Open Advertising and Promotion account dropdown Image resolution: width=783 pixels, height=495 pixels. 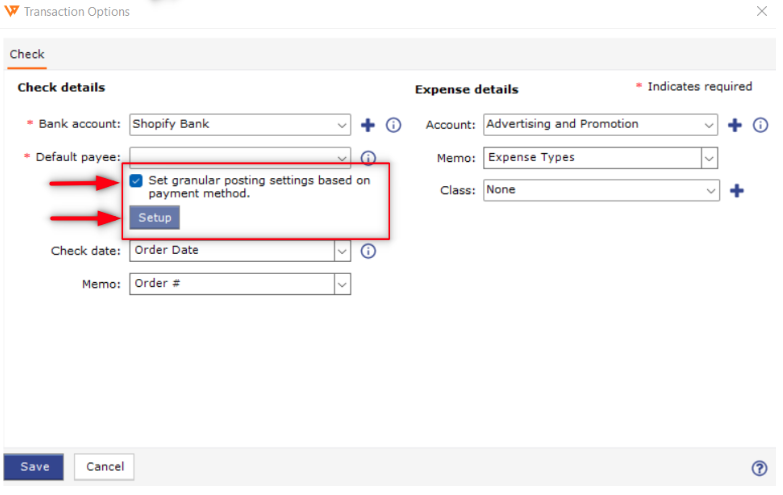click(x=600, y=124)
